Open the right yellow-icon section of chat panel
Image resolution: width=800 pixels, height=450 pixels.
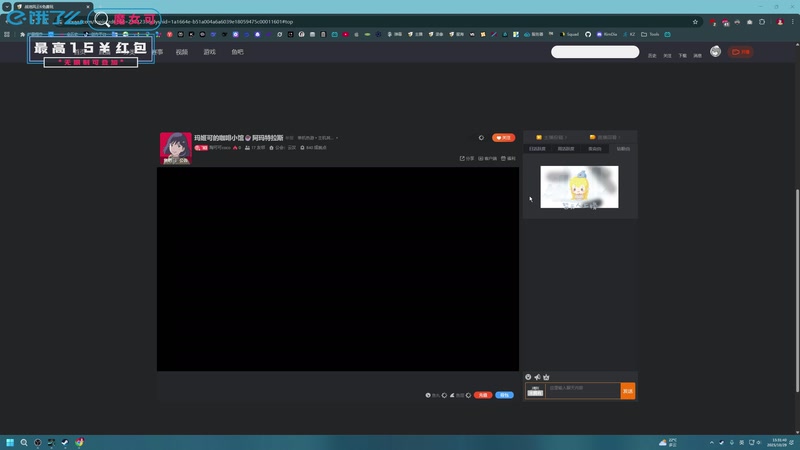(605, 137)
